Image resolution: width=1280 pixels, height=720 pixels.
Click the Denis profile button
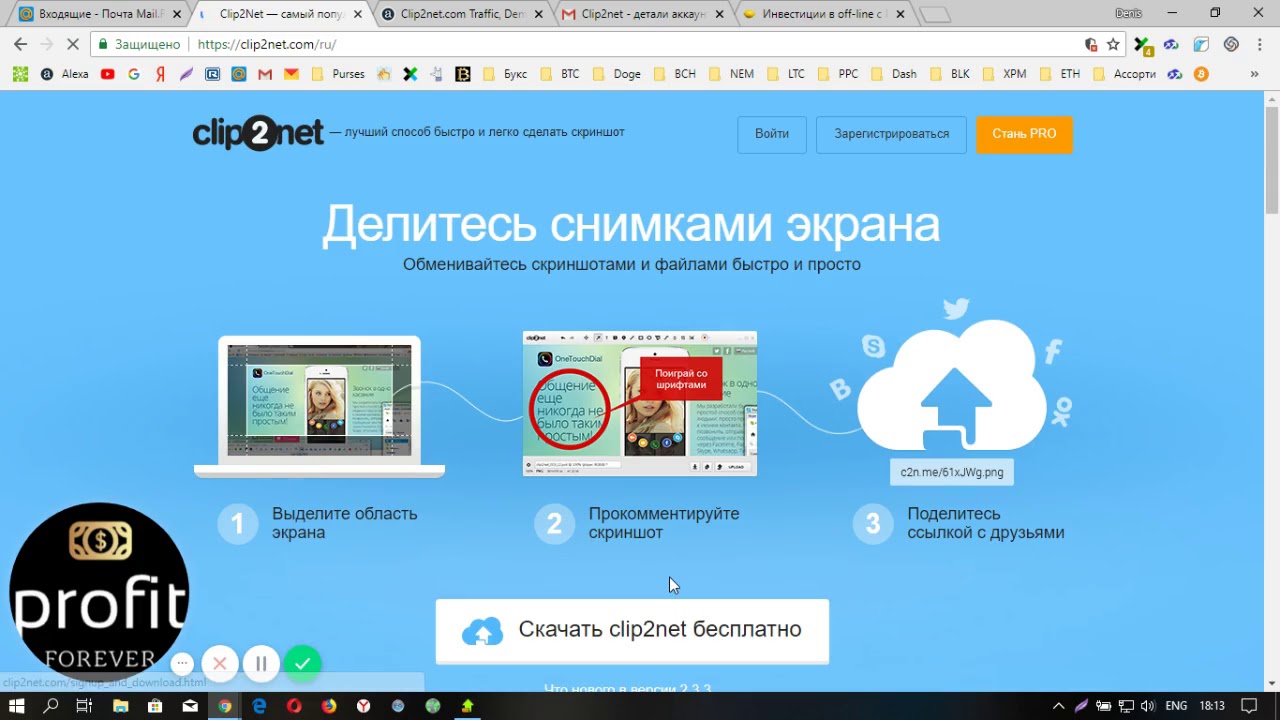[x=1128, y=13]
